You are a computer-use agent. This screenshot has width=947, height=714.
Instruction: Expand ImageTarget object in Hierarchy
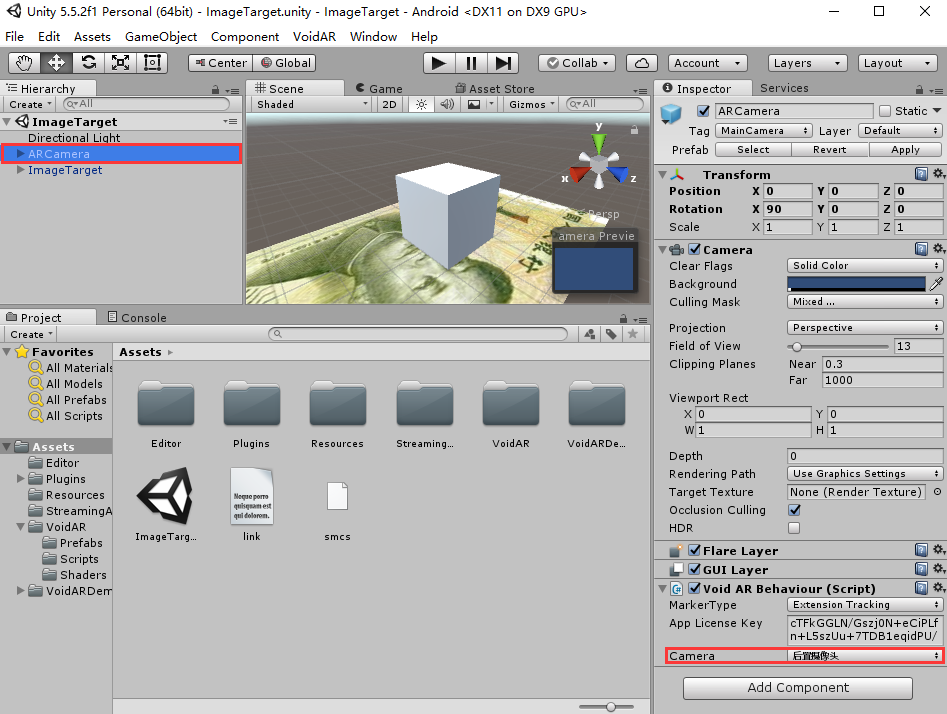[x=21, y=170]
